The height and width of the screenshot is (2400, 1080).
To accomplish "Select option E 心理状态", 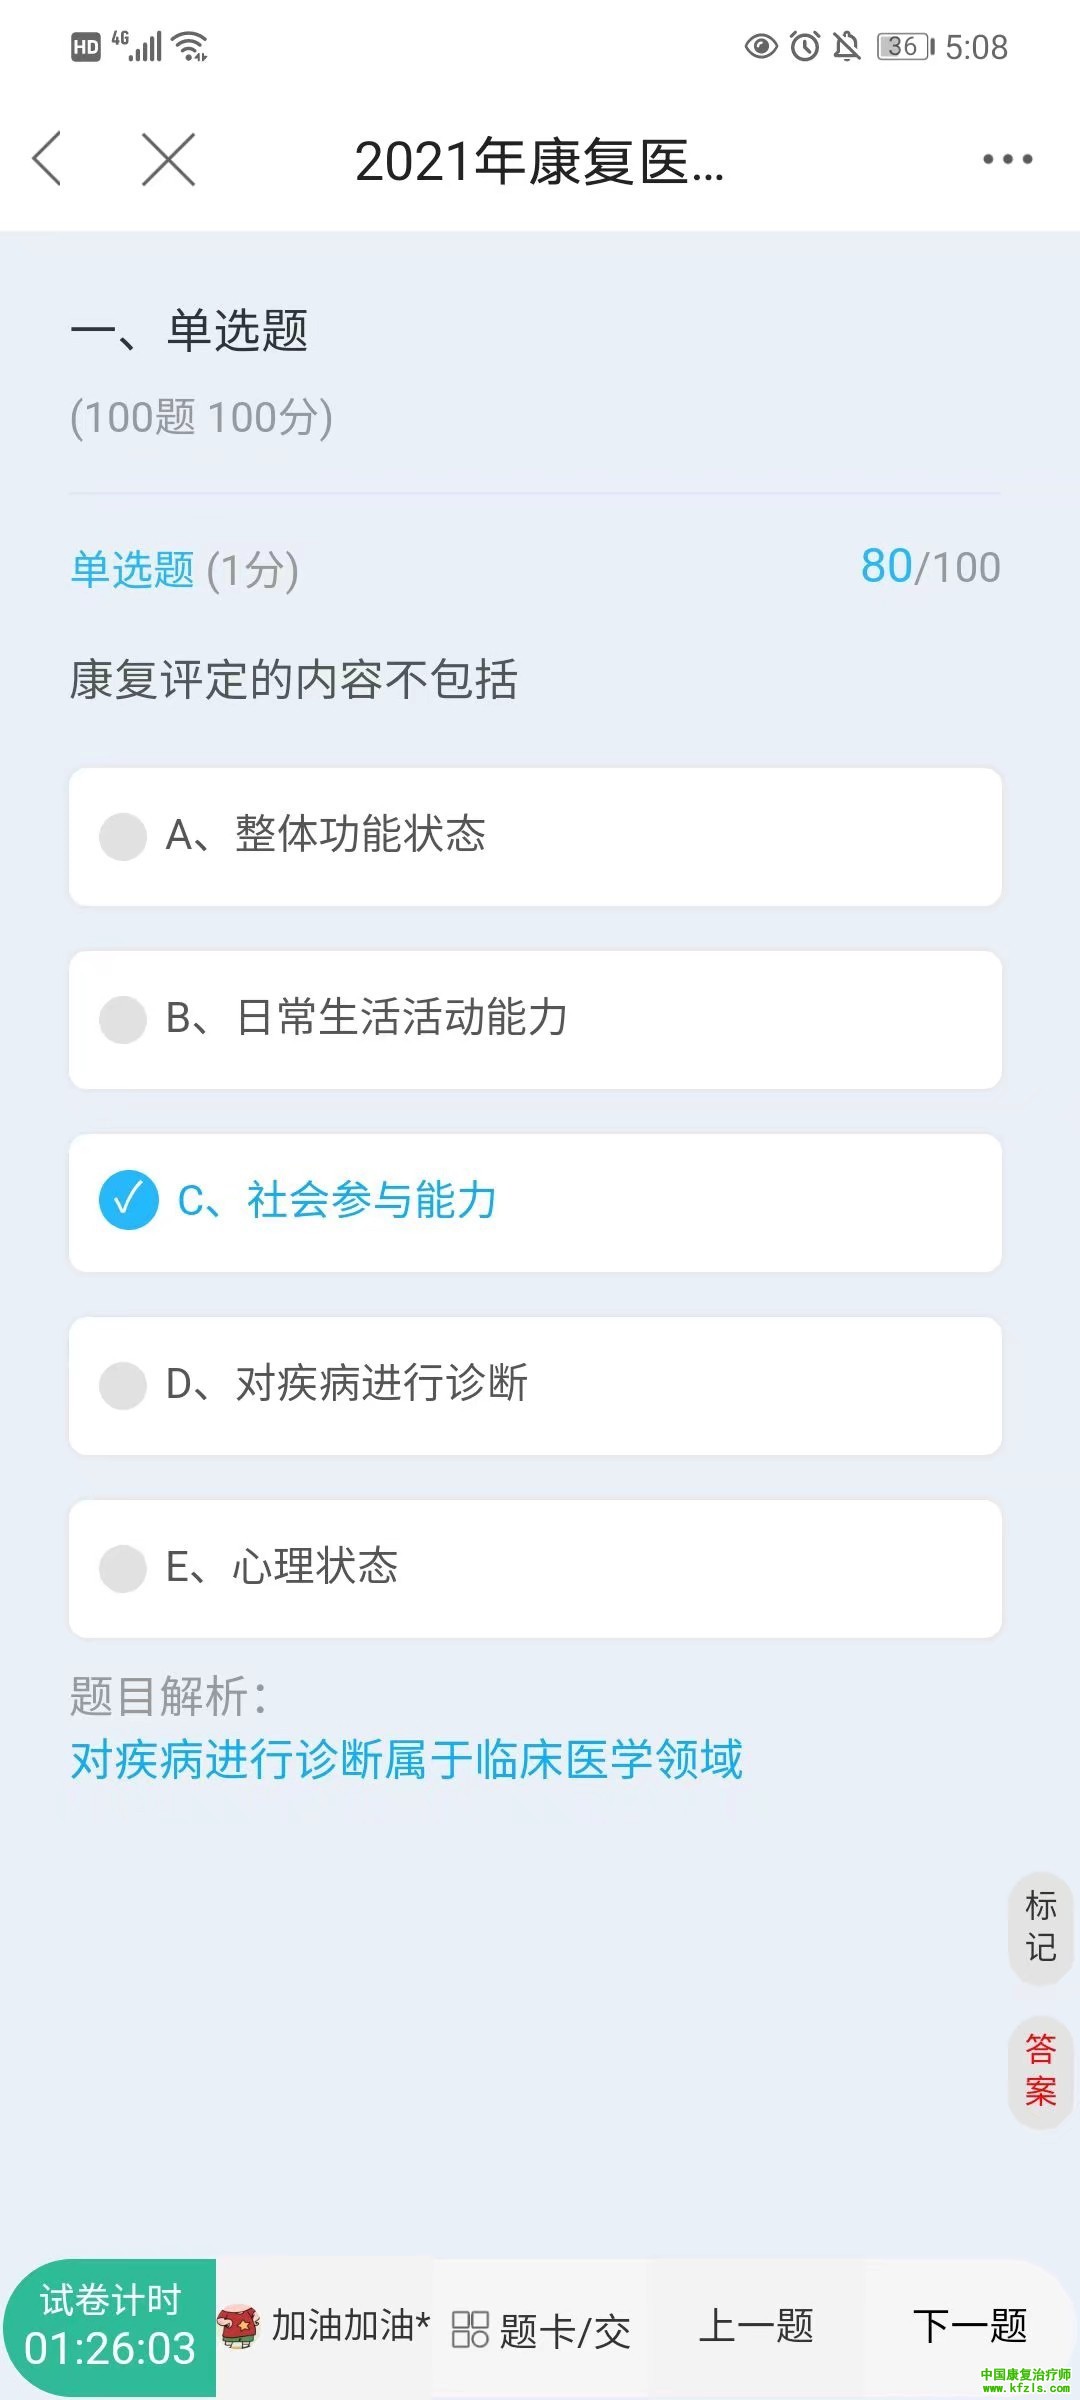I will pos(535,1568).
